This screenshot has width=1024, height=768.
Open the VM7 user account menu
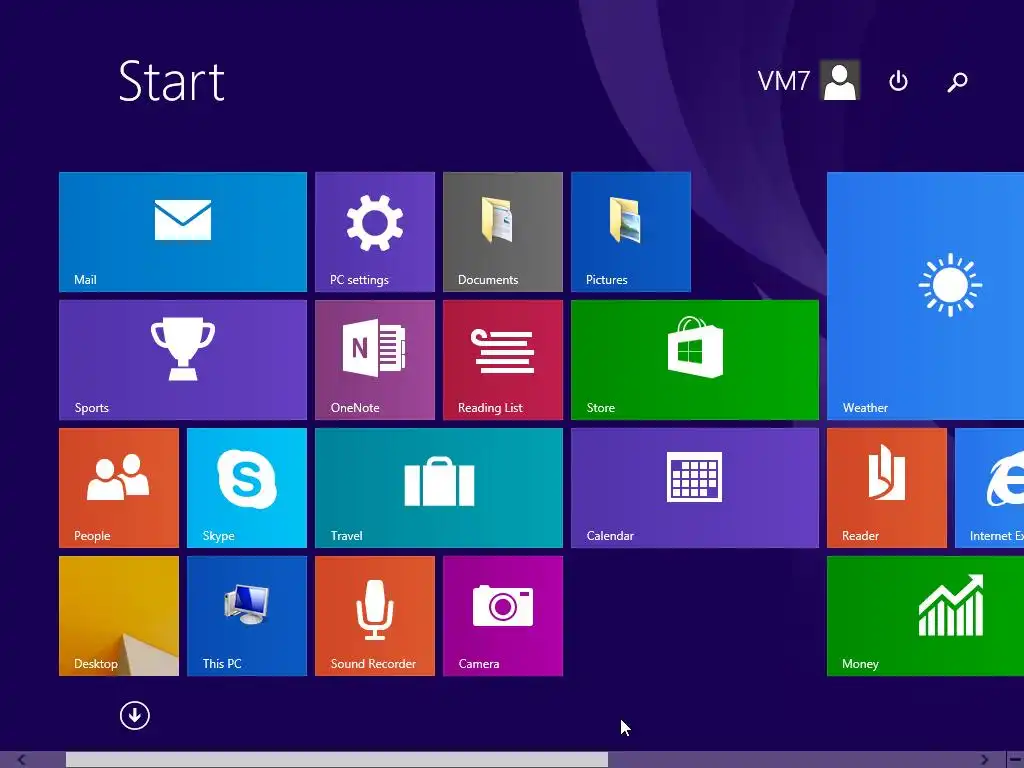[808, 81]
